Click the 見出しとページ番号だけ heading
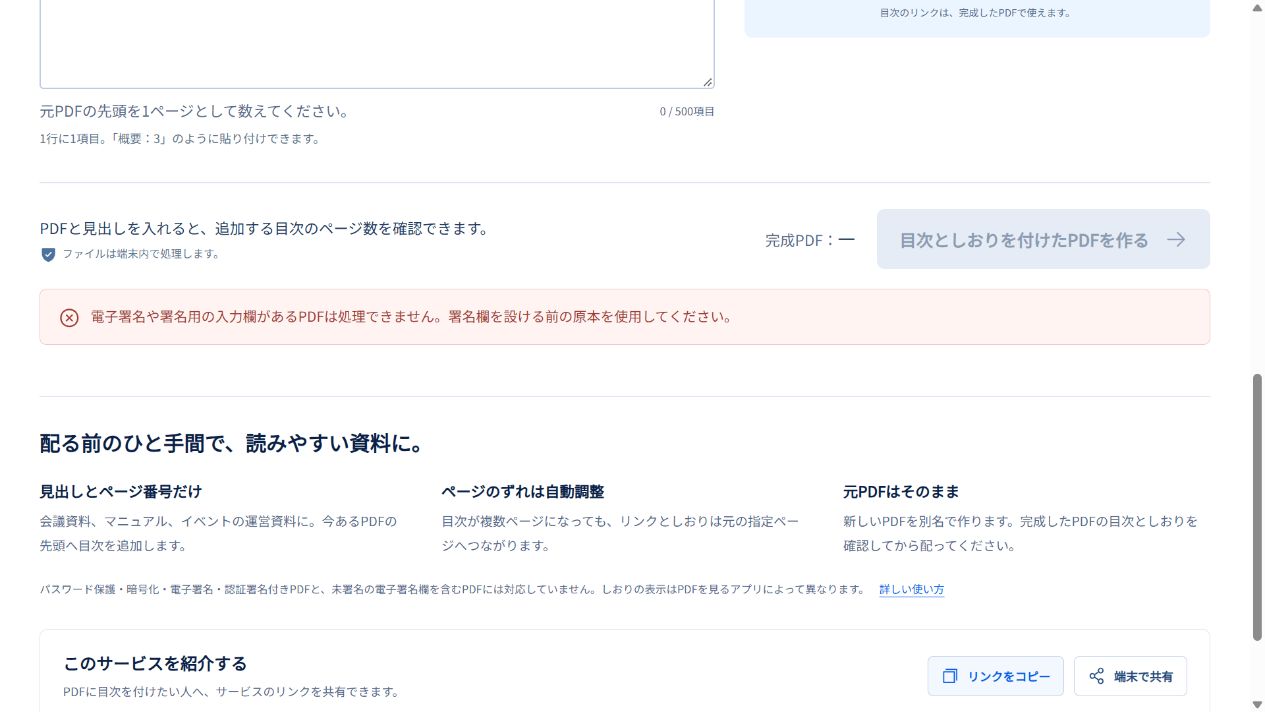Viewport: 1265px width, 712px height. [x=121, y=491]
